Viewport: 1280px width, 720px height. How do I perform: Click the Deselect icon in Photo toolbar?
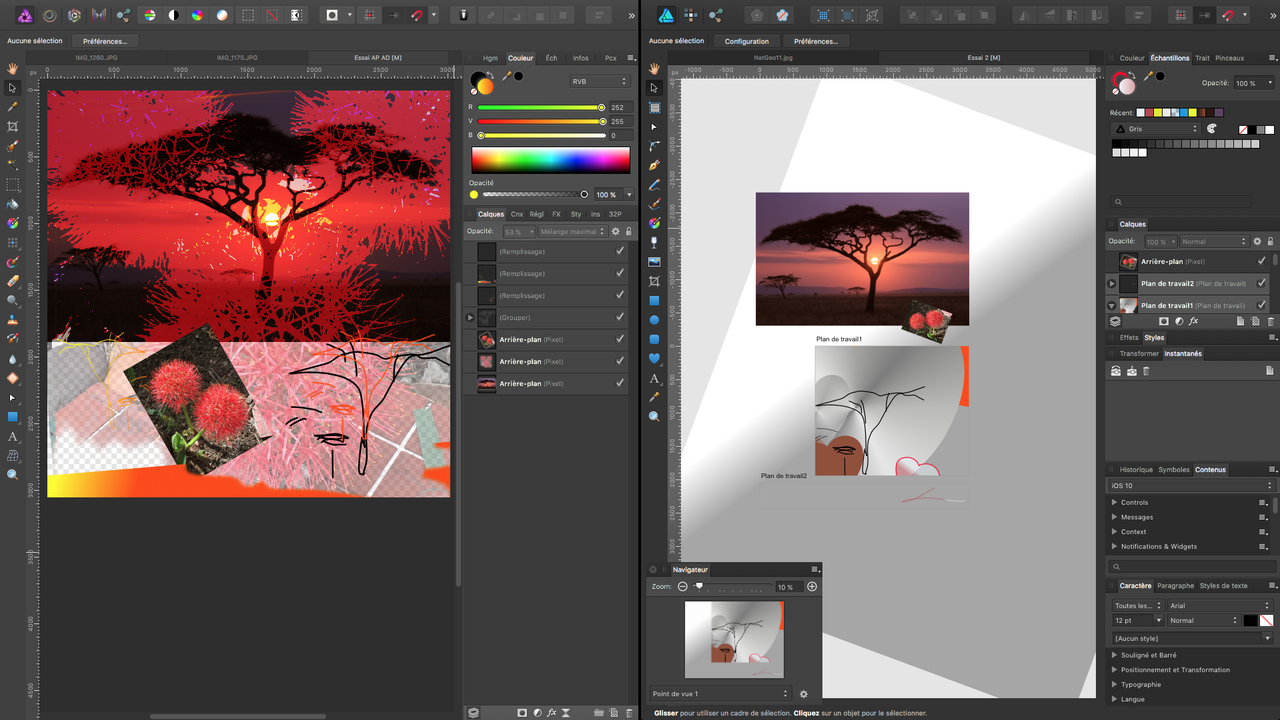pyautogui.click(x=272, y=15)
